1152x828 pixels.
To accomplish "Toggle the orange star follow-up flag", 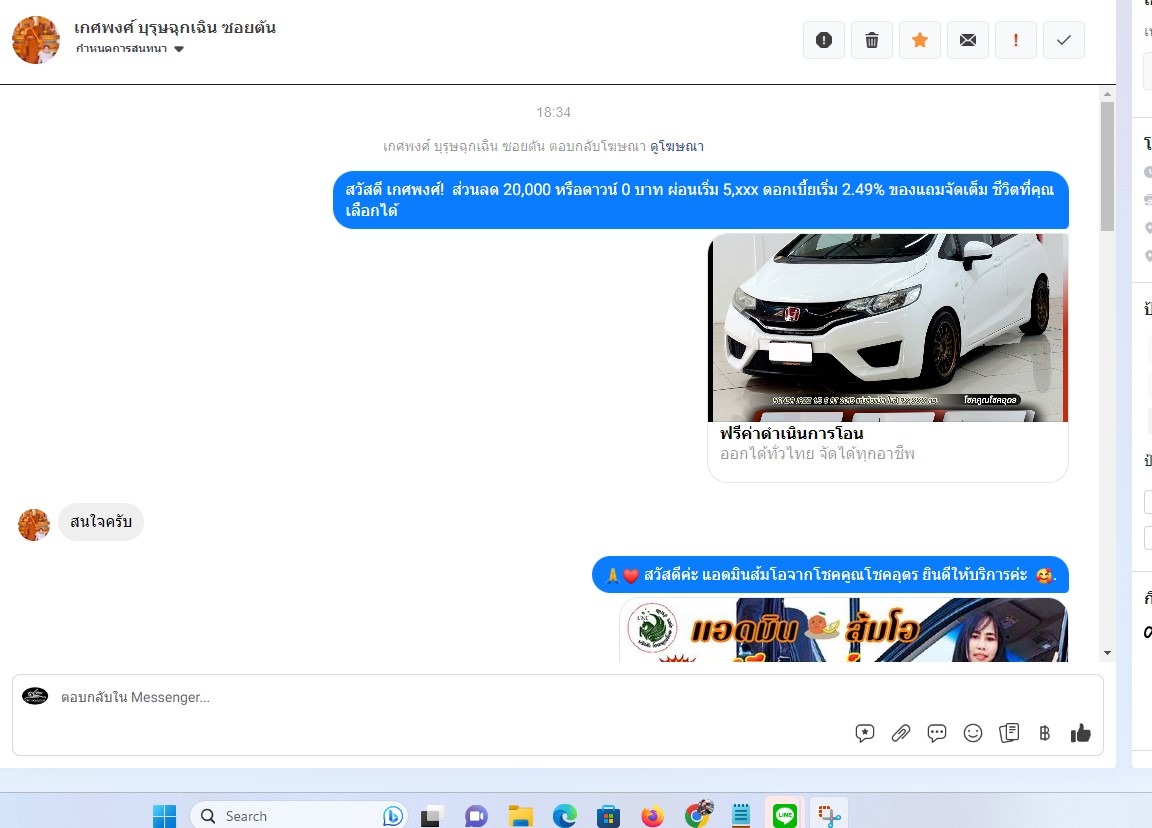I will 920,40.
